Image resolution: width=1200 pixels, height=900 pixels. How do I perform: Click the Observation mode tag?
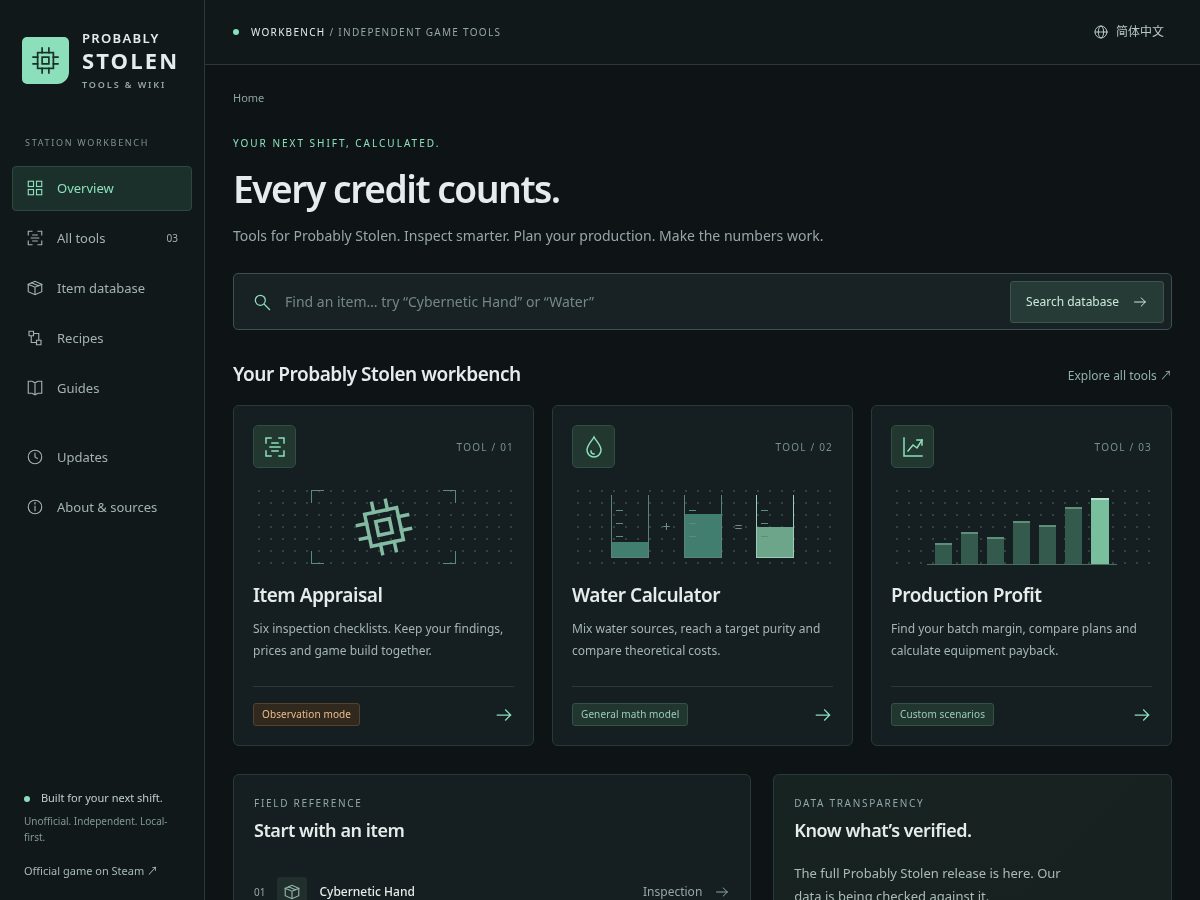coord(306,714)
